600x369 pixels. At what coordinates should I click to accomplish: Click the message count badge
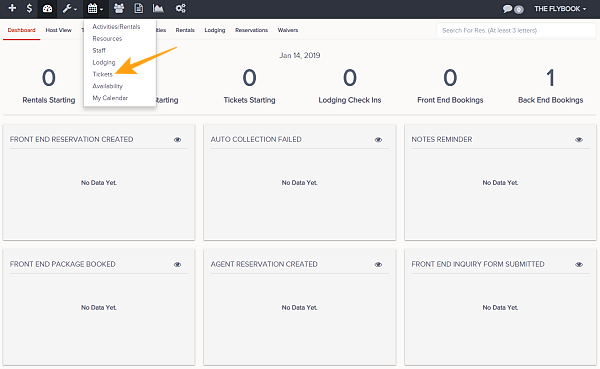coord(519,10)
